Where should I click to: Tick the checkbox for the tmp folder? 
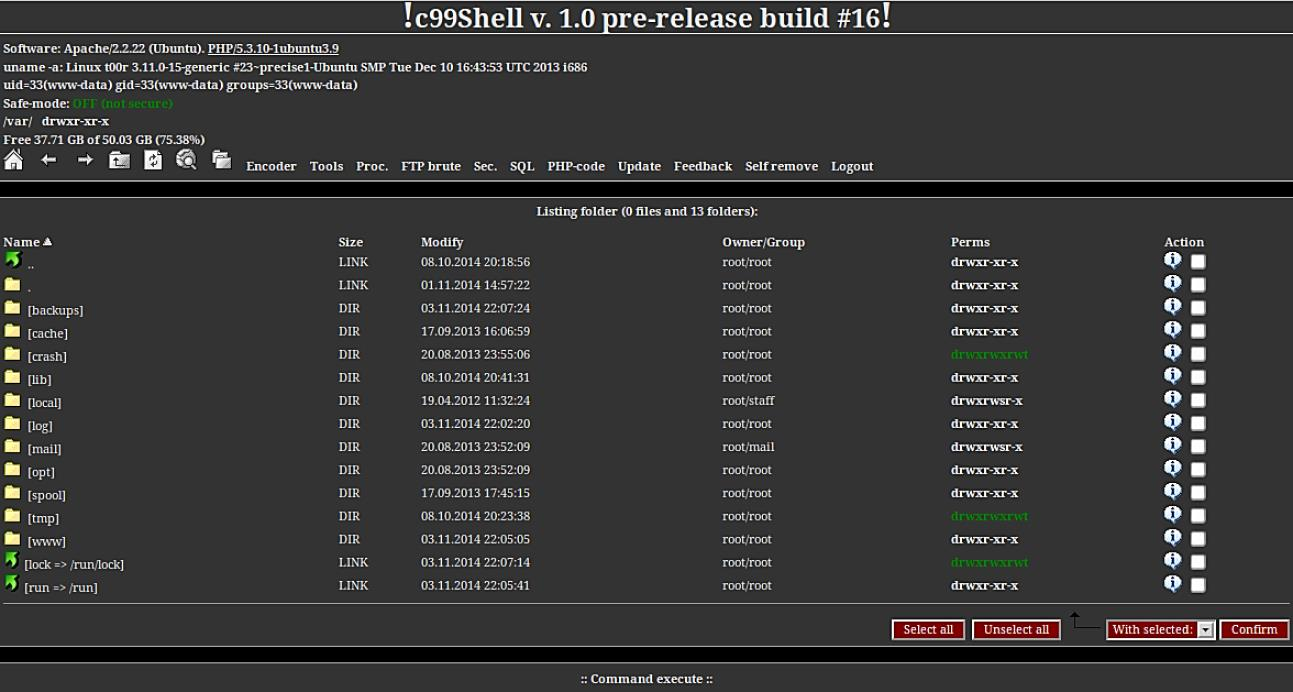(x=1198, y=517)
